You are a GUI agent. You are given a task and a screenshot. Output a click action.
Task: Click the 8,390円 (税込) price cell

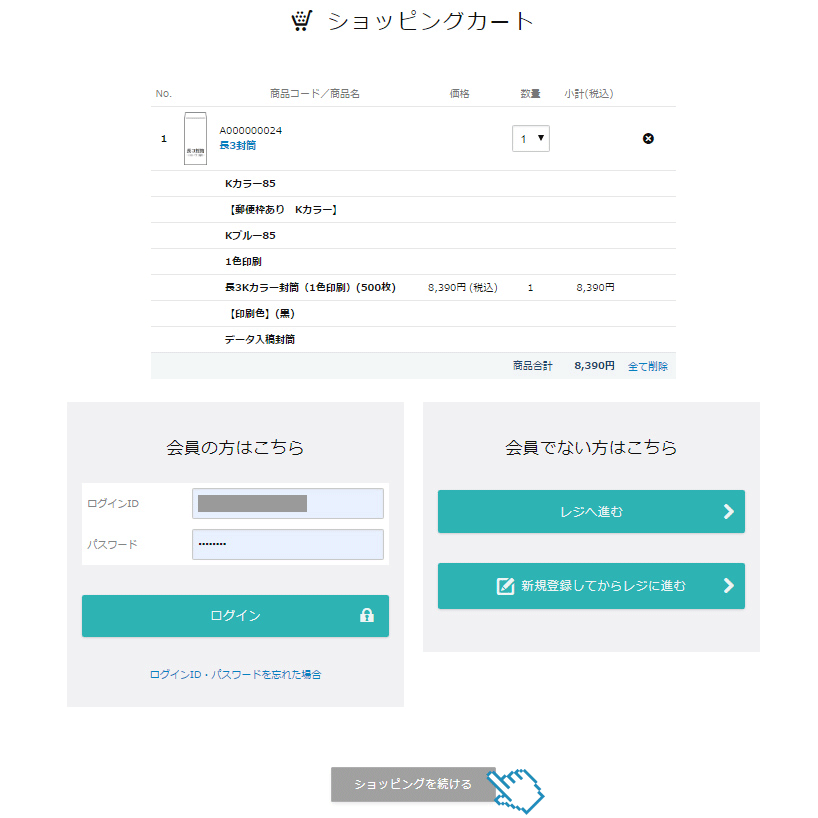(x=463, y=287)
